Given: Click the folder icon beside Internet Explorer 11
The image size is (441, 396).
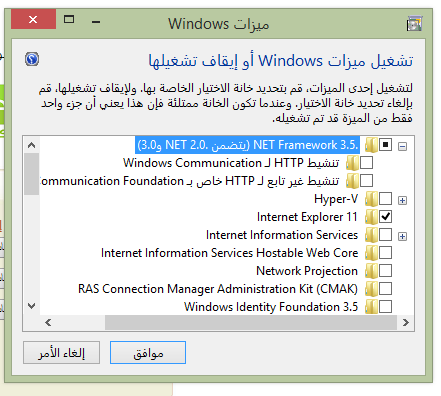Looking at the screenshot, I should [x=371, y=217].
